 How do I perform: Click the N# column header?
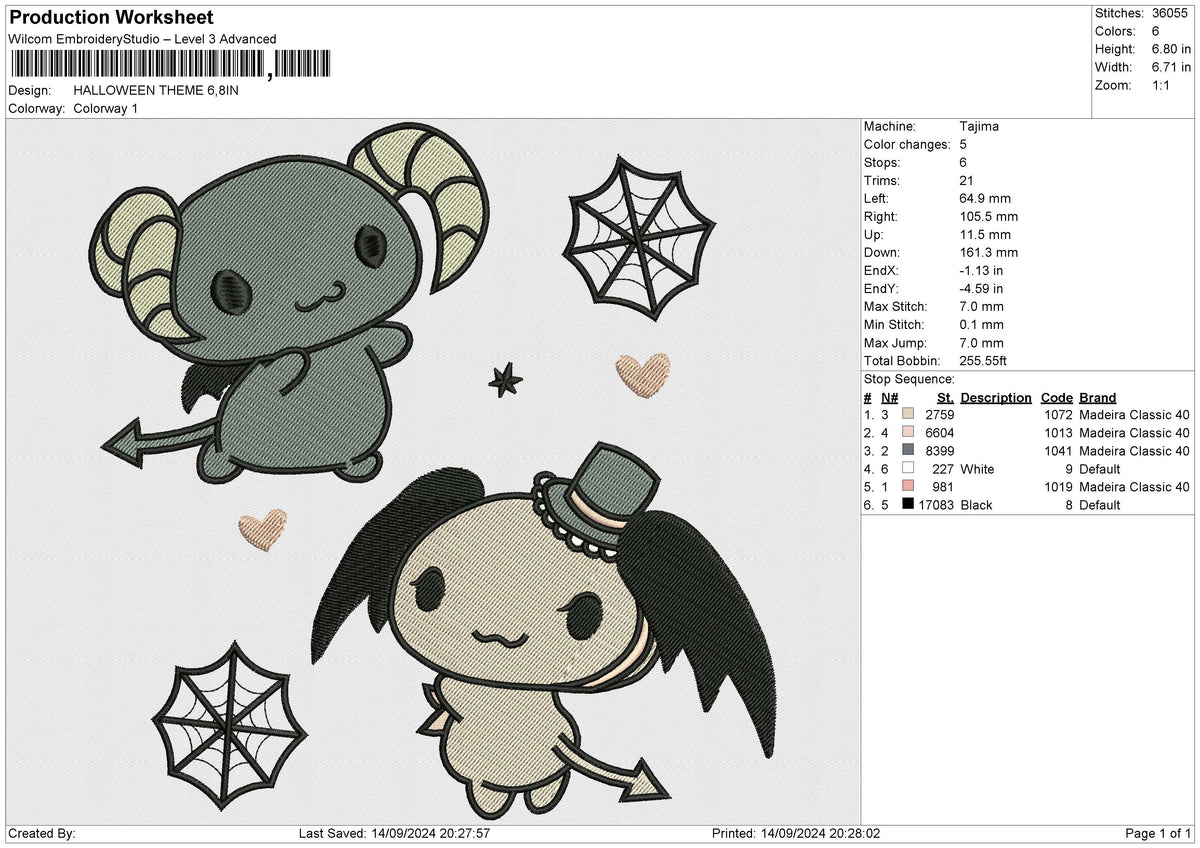[889, 398]
